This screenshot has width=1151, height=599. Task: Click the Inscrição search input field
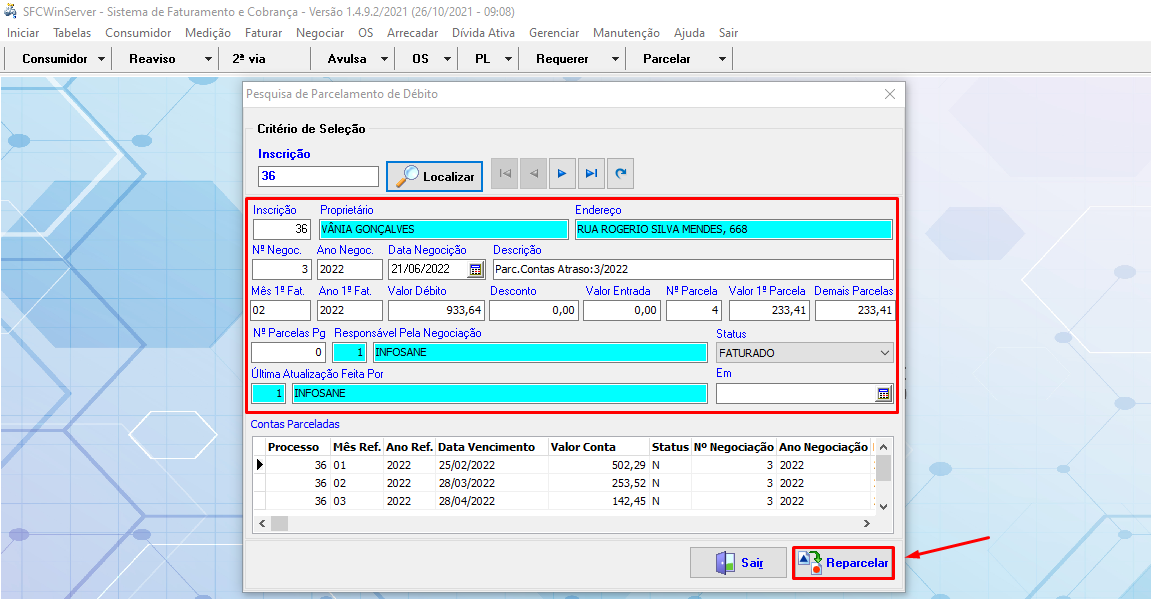pyautogui.click(x=318, y=176)
